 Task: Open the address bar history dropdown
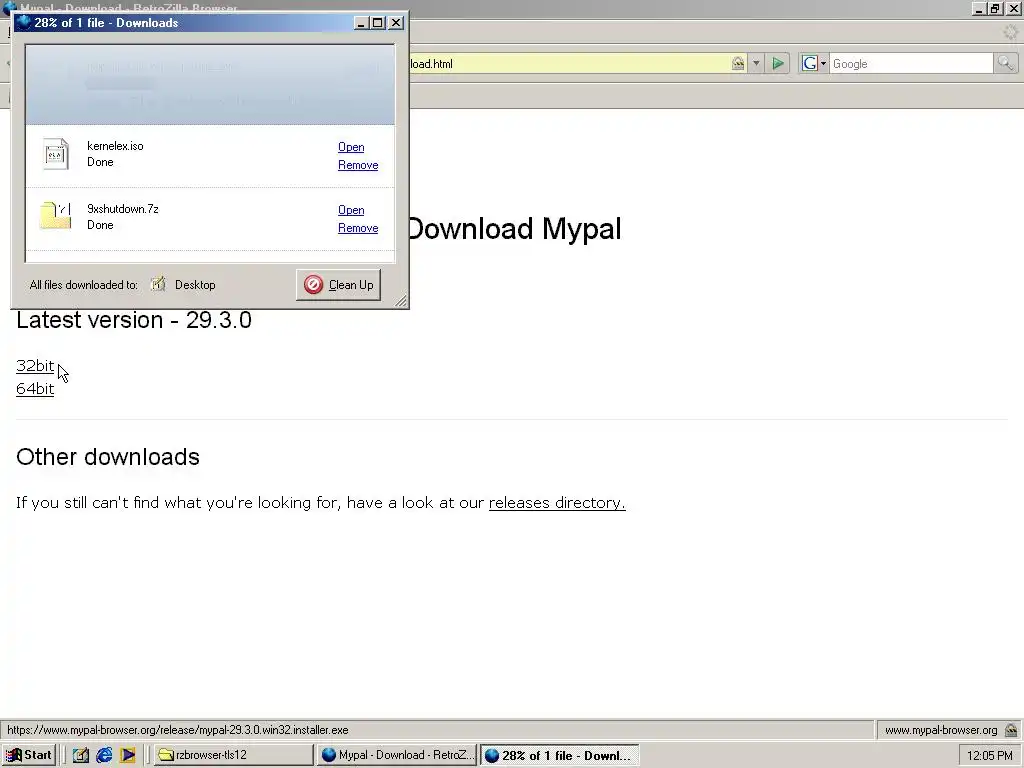pos(756,63)
